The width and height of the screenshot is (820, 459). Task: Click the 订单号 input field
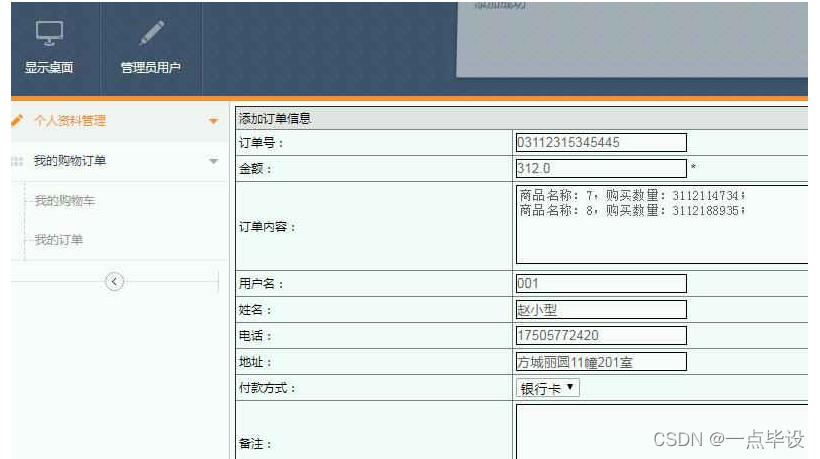601,142
